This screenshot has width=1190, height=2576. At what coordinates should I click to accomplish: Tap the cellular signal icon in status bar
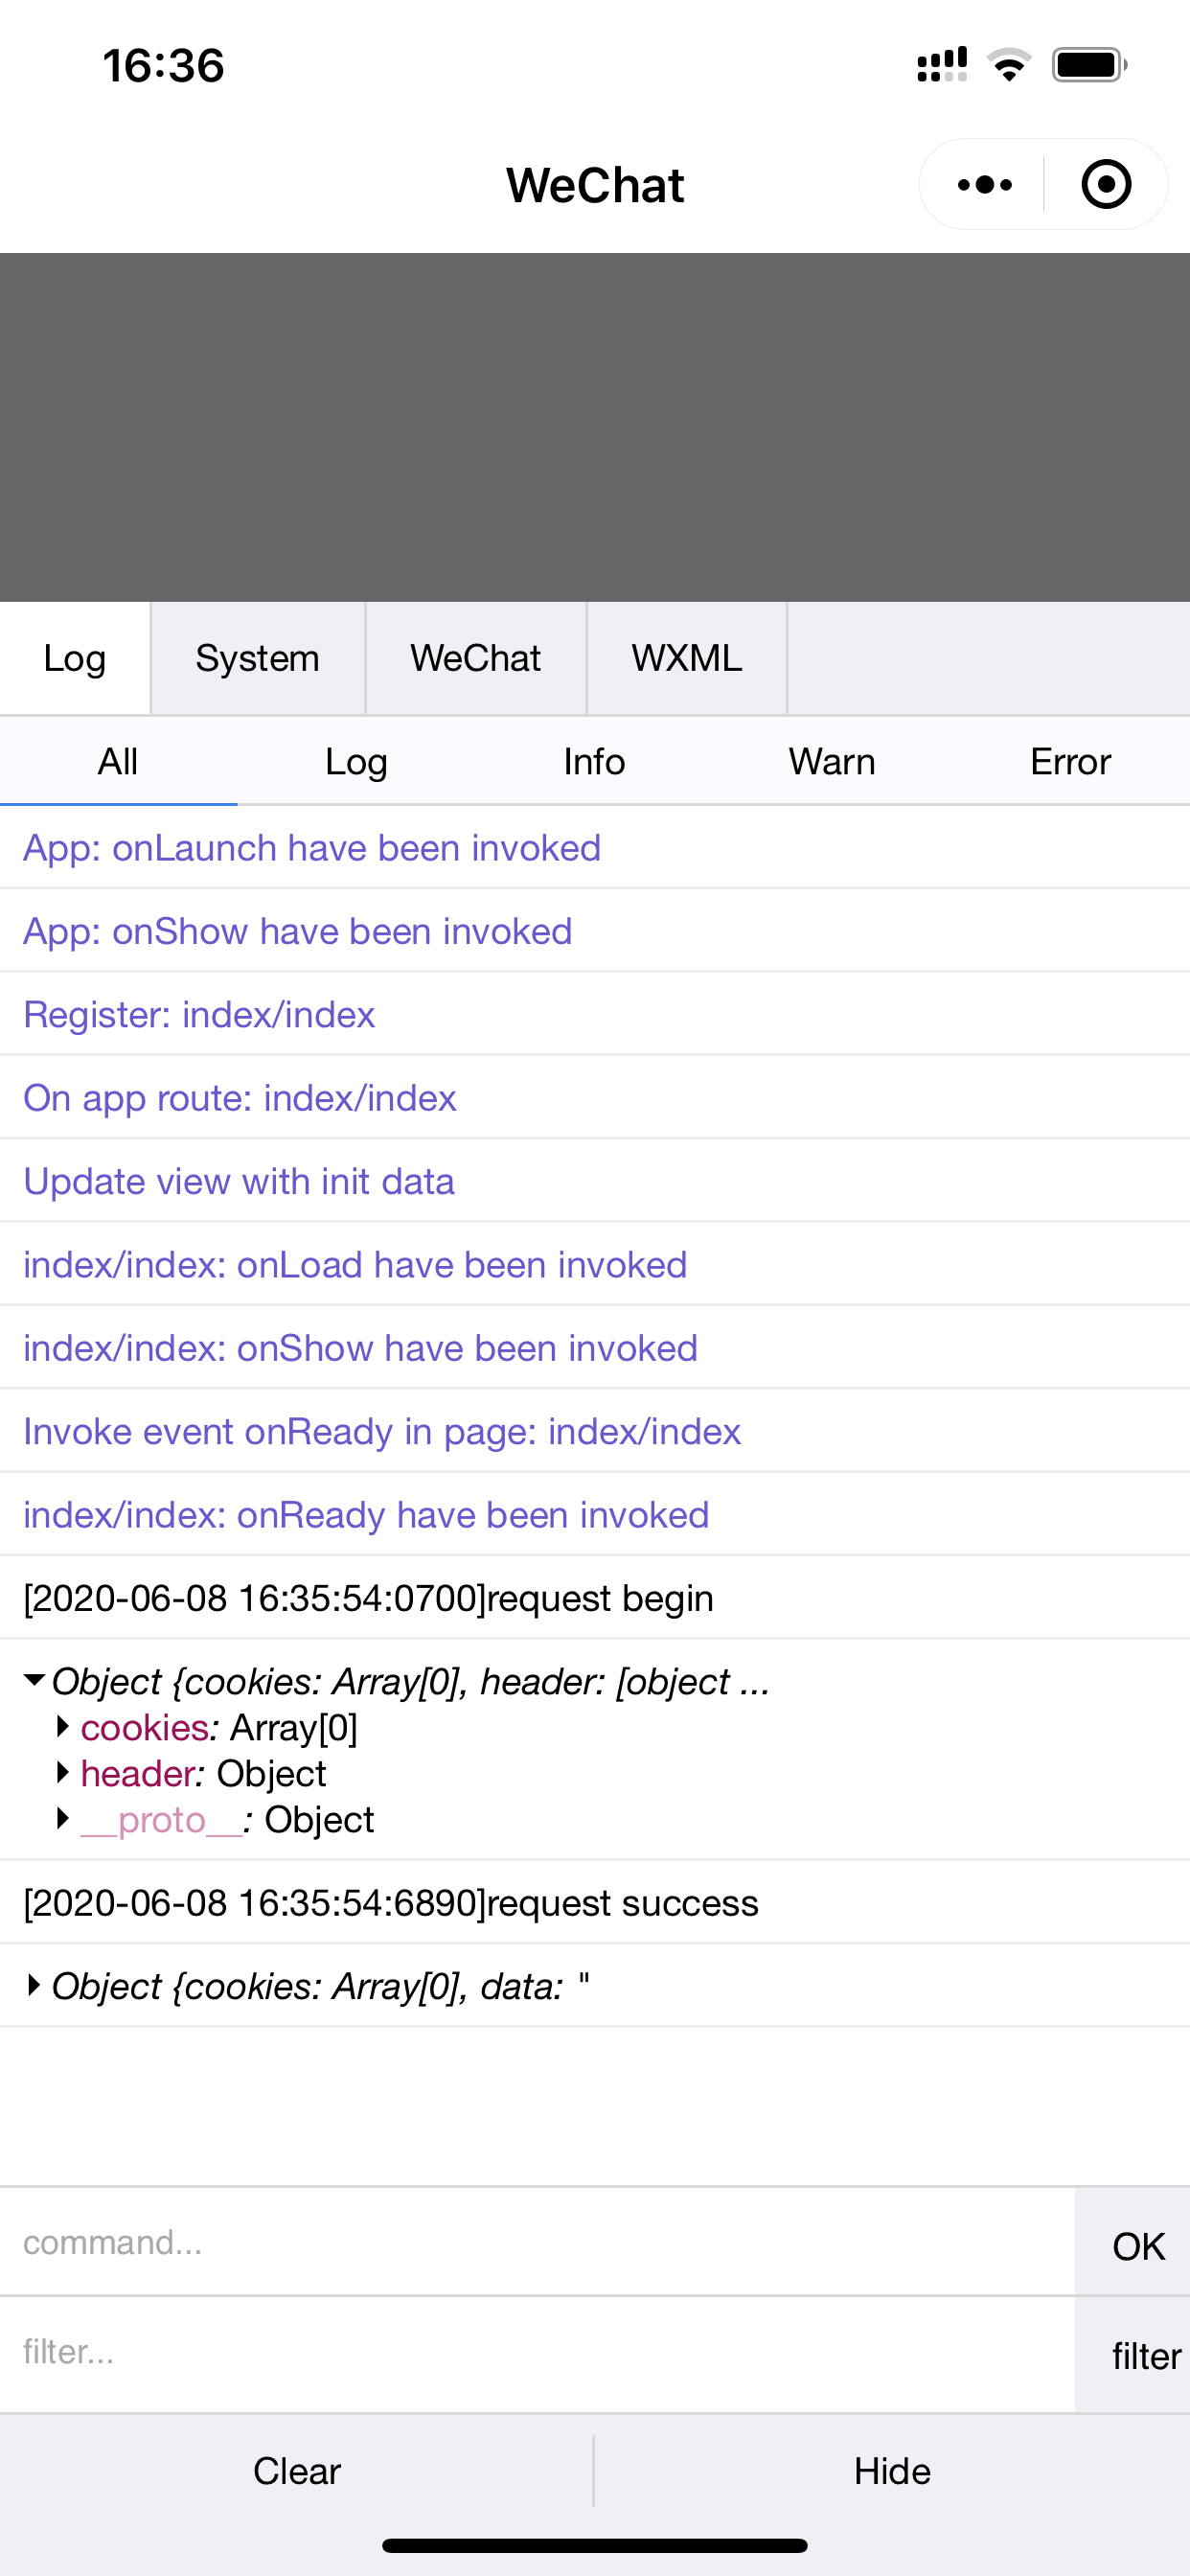point(942,65)
